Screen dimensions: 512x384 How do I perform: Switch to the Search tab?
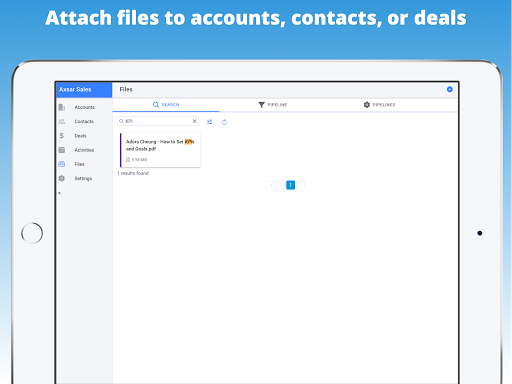coord(166,105)
